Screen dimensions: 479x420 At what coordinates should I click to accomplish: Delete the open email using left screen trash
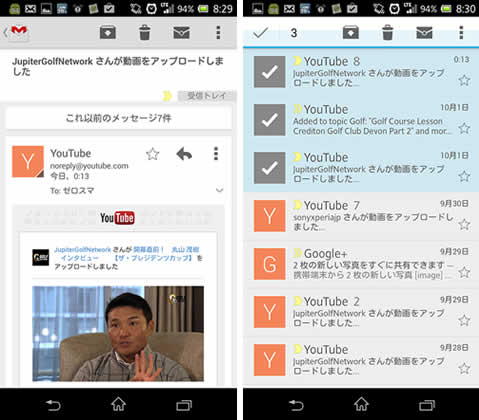coord(144,33)
